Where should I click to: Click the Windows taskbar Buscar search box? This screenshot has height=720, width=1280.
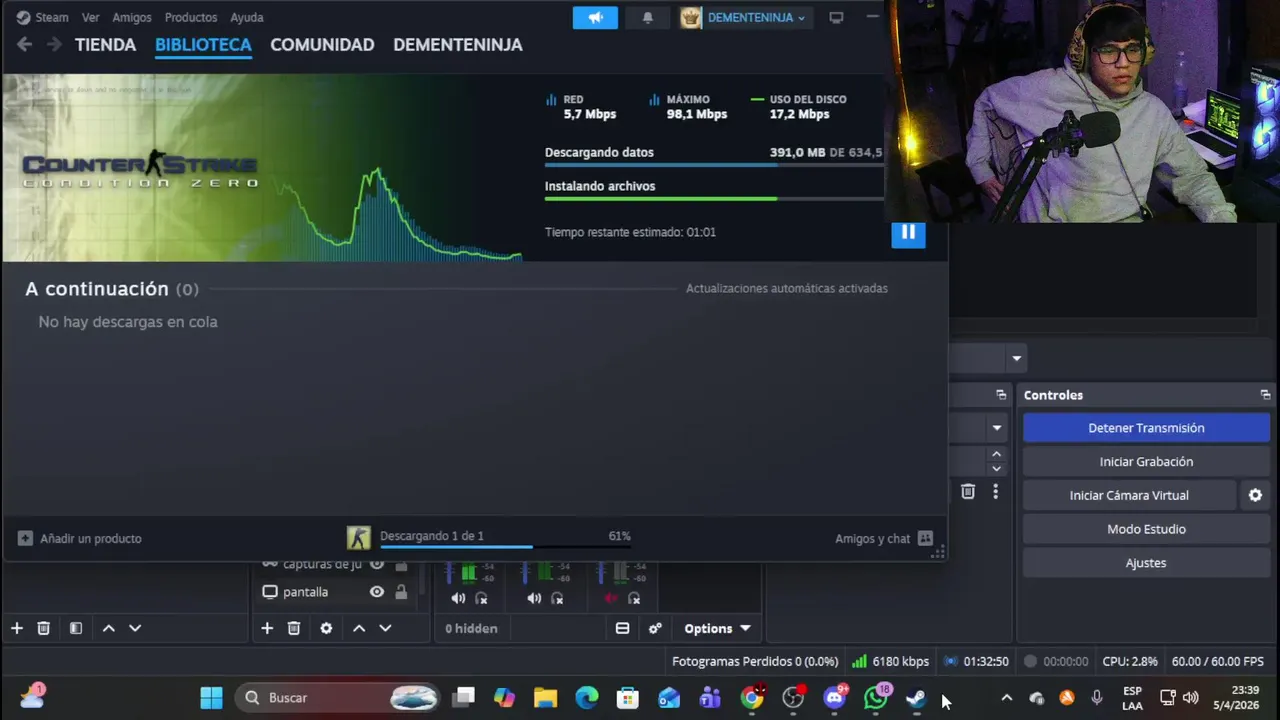coord(338,698)
